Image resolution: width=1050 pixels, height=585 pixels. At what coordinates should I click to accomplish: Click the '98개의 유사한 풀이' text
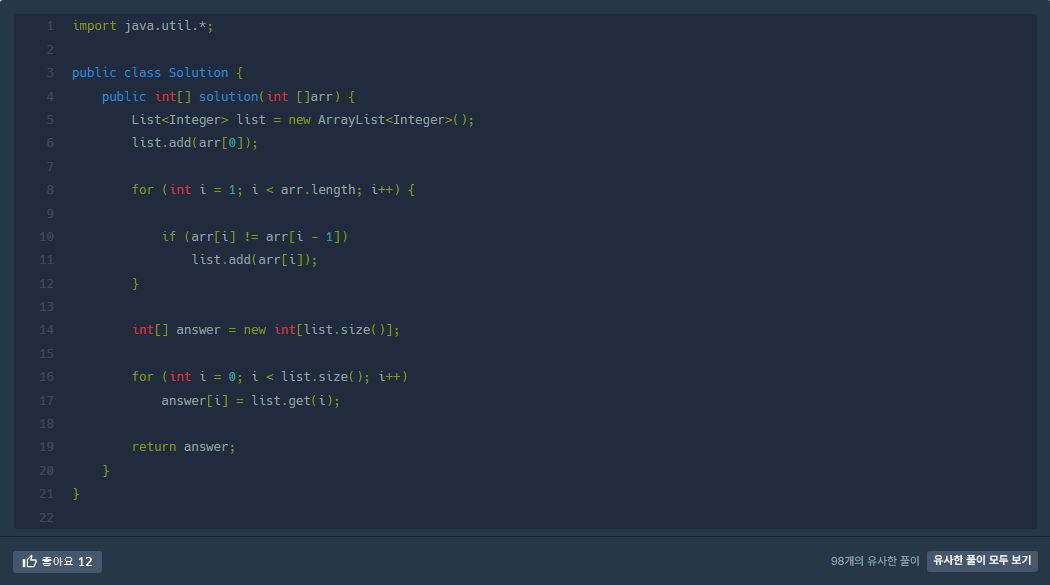tap(875, 561)
